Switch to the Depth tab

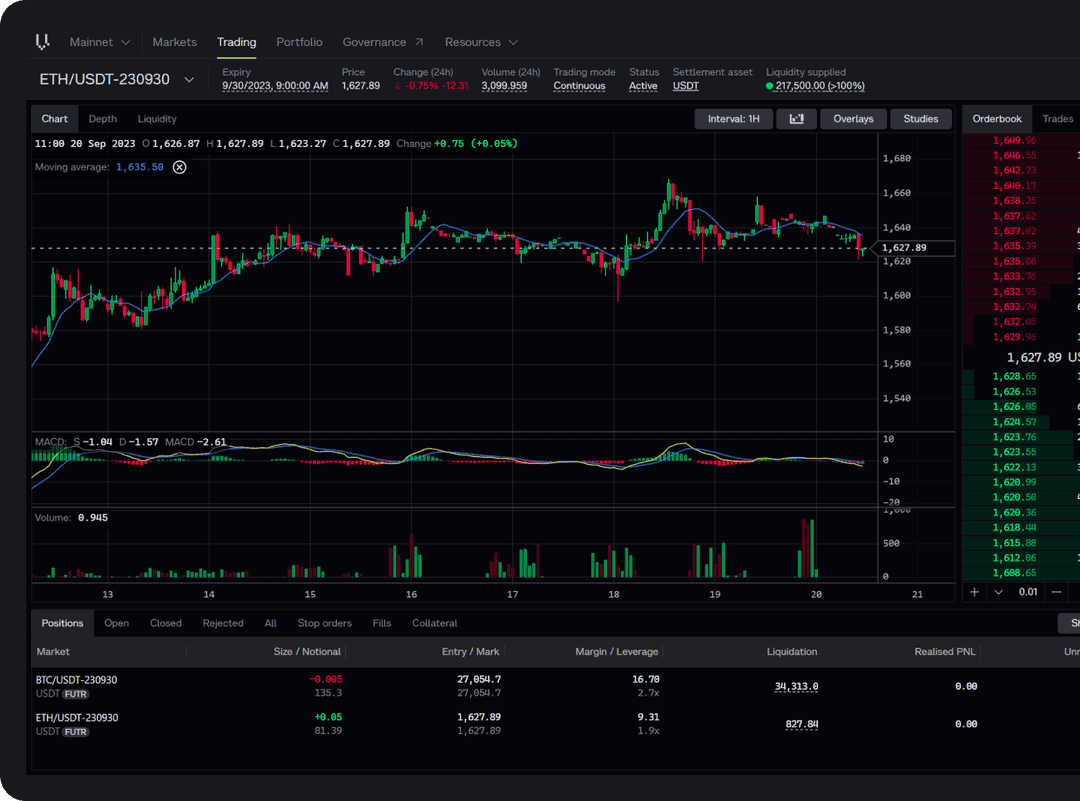click(102, 118)
